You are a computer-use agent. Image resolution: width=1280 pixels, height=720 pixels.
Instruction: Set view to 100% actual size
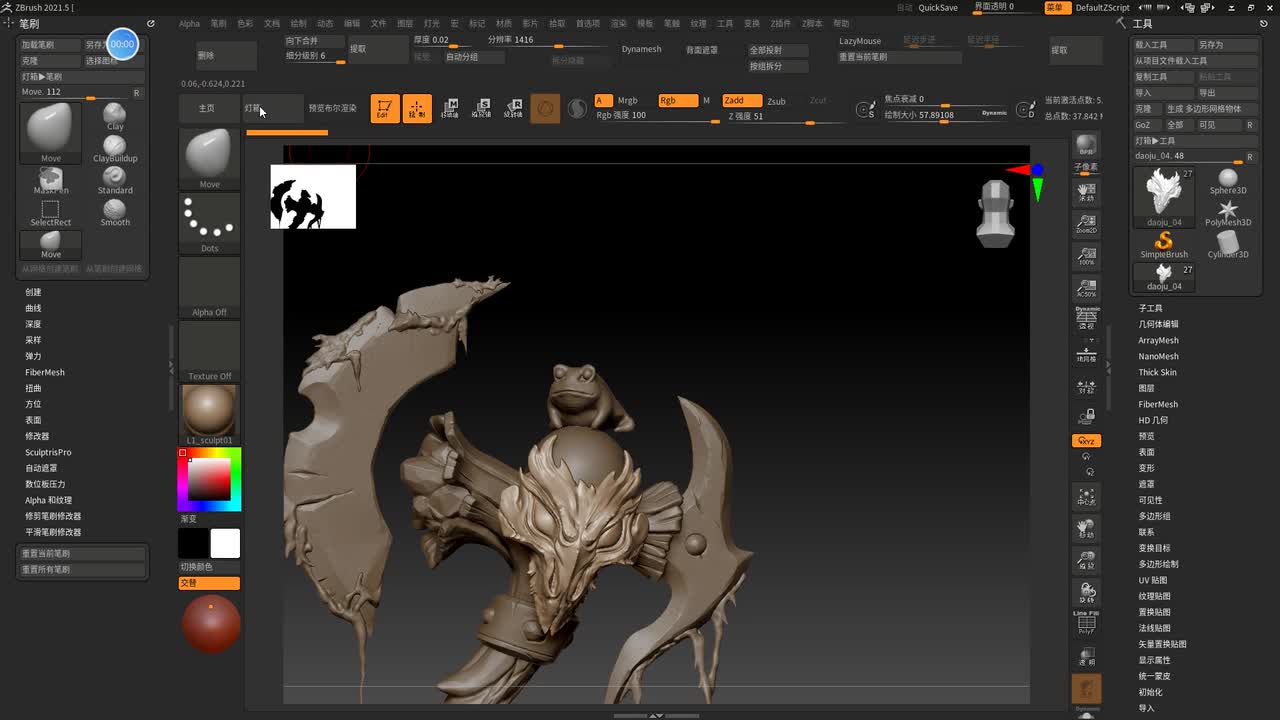[1086, 256]
